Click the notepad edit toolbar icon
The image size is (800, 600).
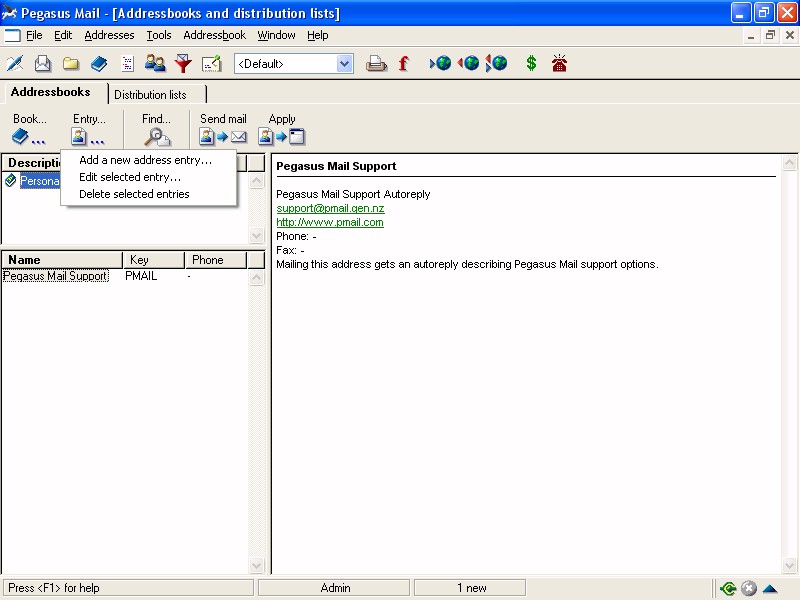tap(211, 63)
